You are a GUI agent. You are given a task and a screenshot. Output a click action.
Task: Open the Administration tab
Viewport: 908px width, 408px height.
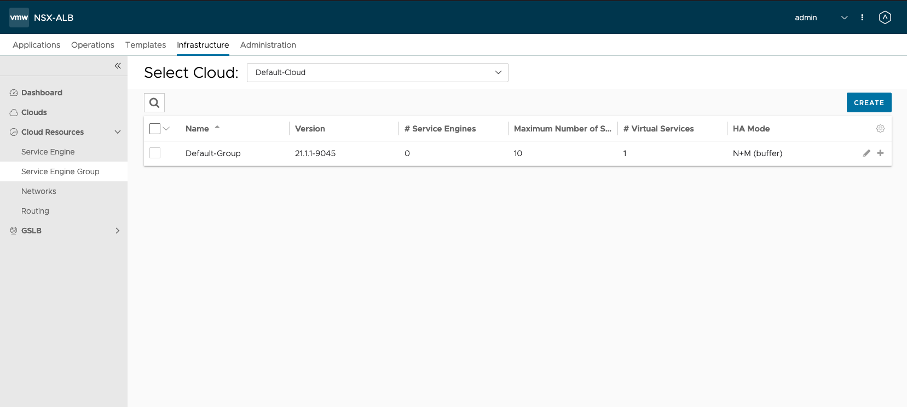pos(268,45)
